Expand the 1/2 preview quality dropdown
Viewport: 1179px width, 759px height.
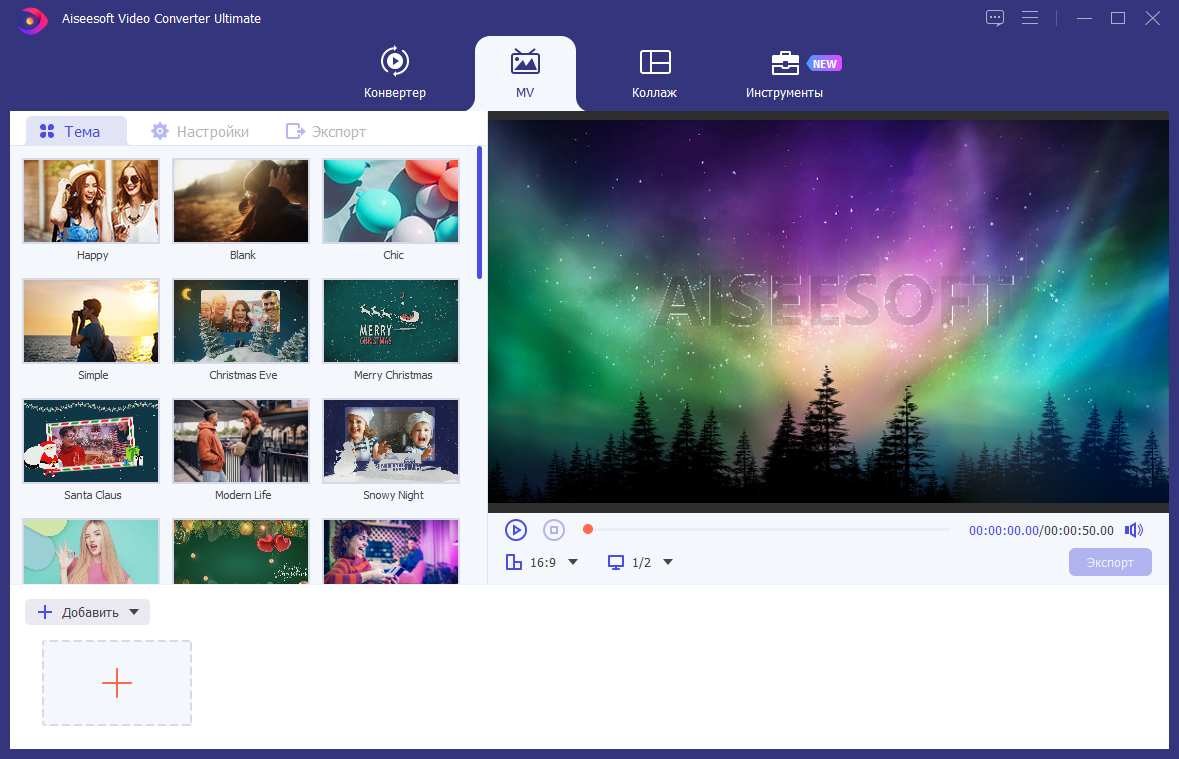click(668, 562)
